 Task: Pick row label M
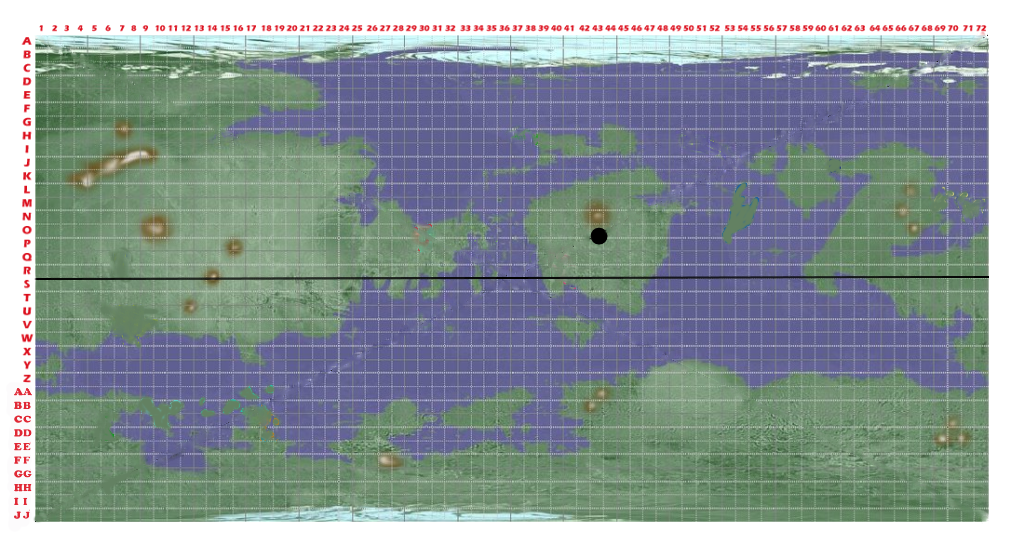26,203
